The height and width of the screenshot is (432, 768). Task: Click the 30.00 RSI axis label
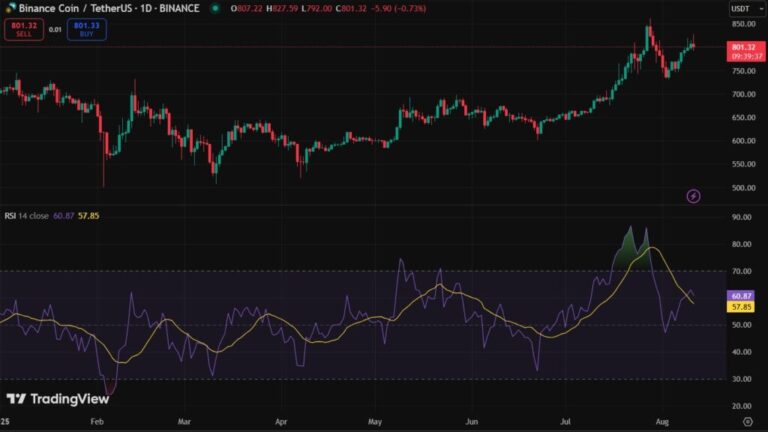[x=742, y=379]
